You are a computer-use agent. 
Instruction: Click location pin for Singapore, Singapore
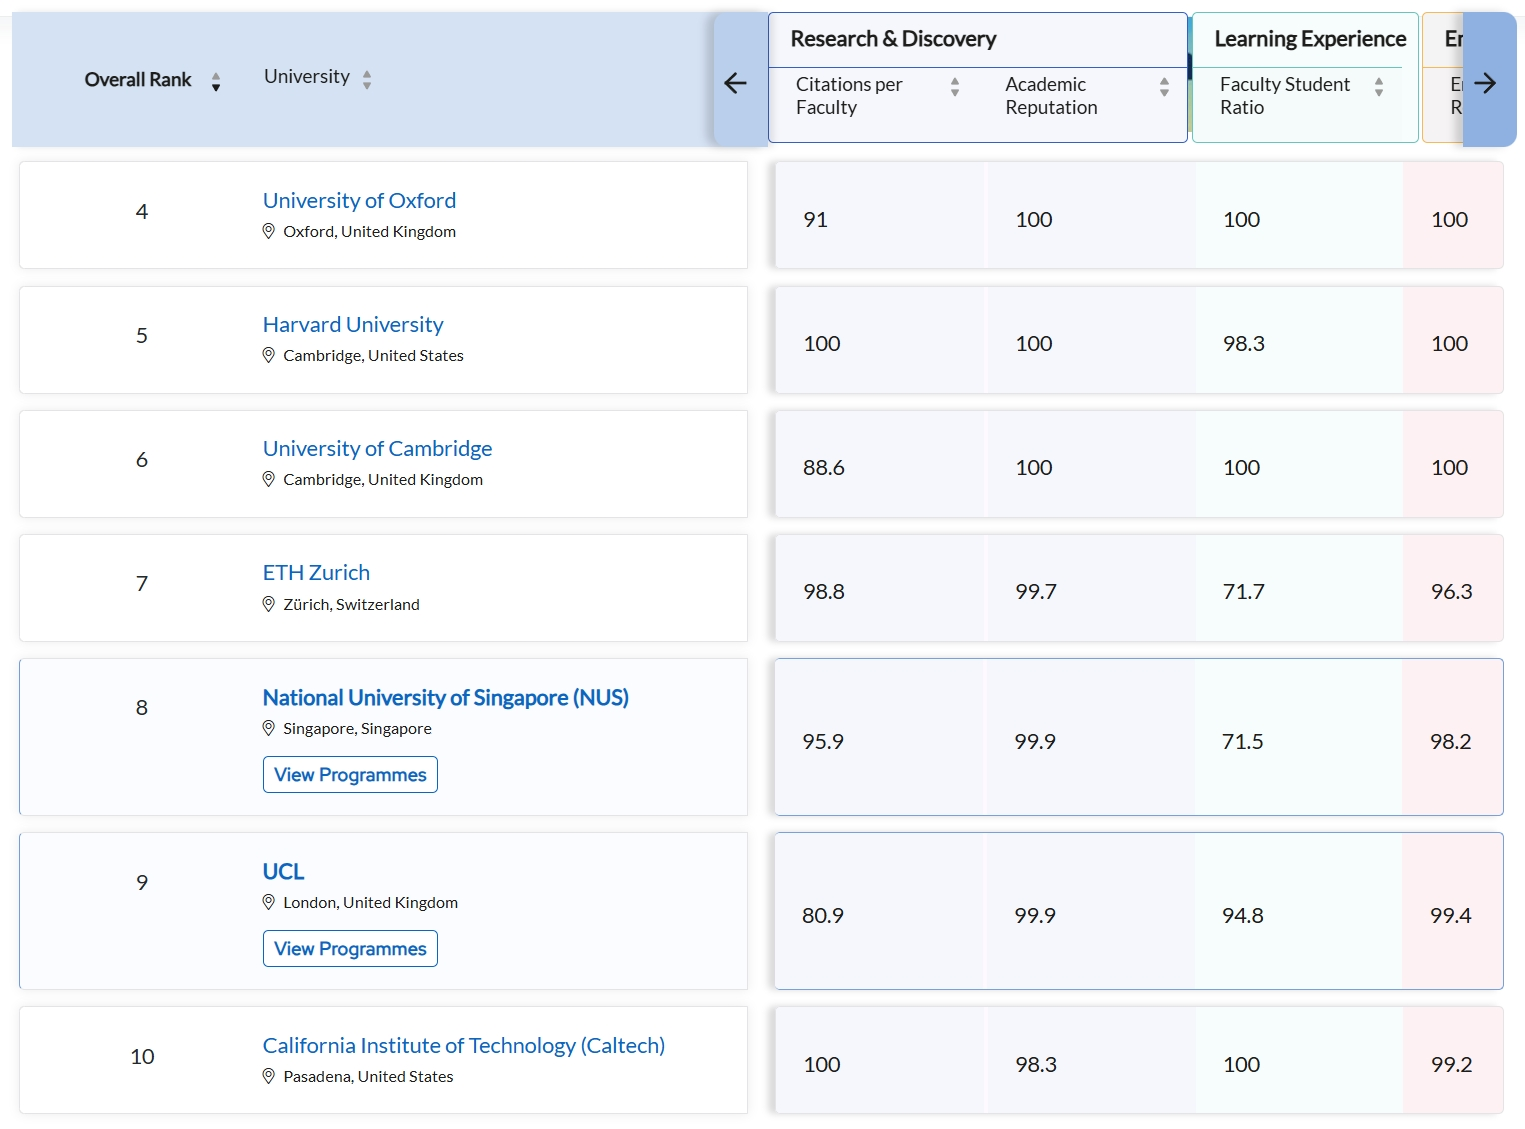tap(268, 728)
